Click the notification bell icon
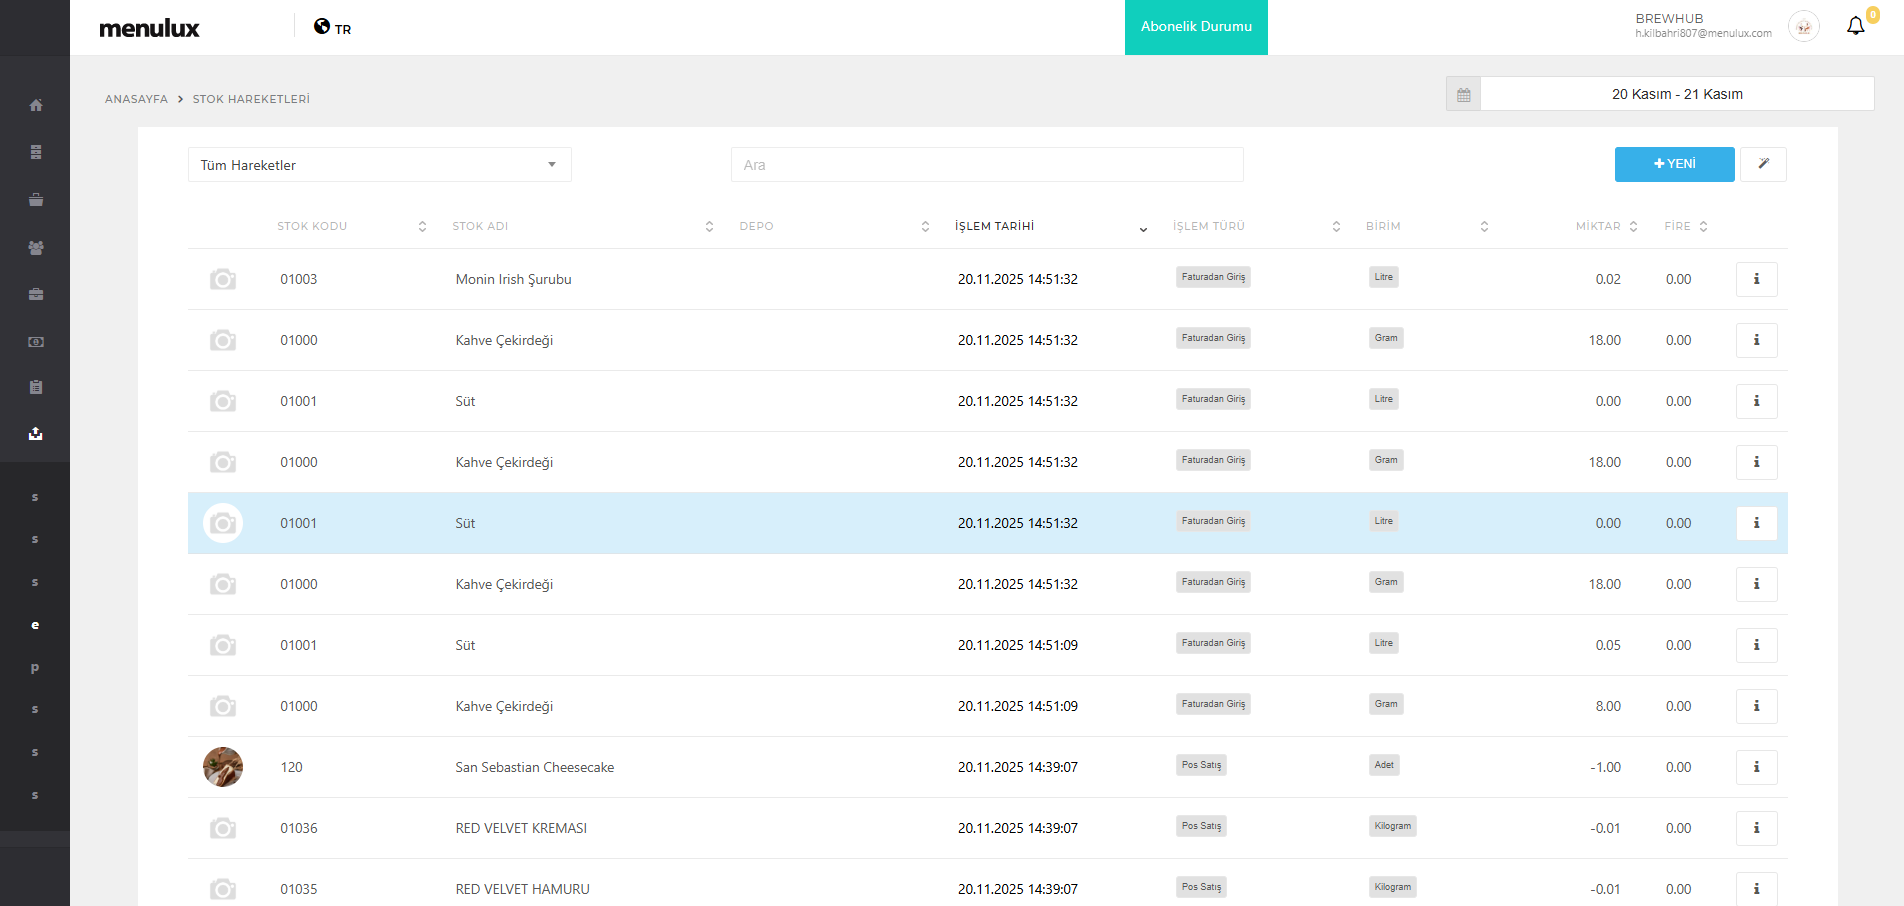 (x=1855, y=26)
